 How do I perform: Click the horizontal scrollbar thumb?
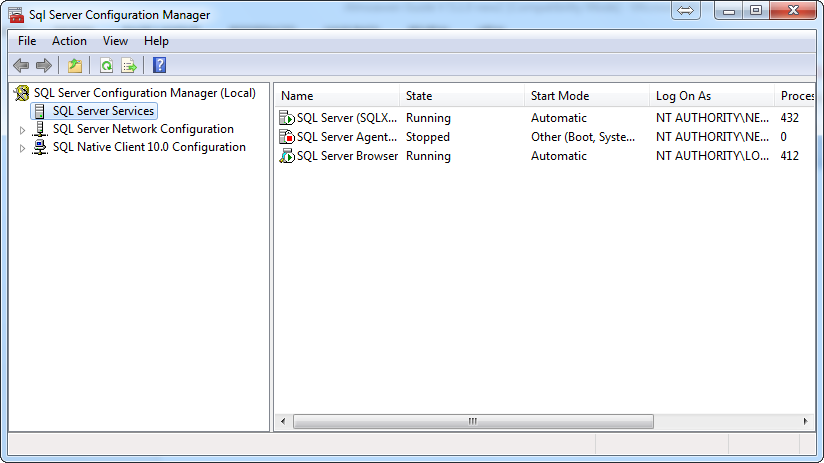coord(473,421)
